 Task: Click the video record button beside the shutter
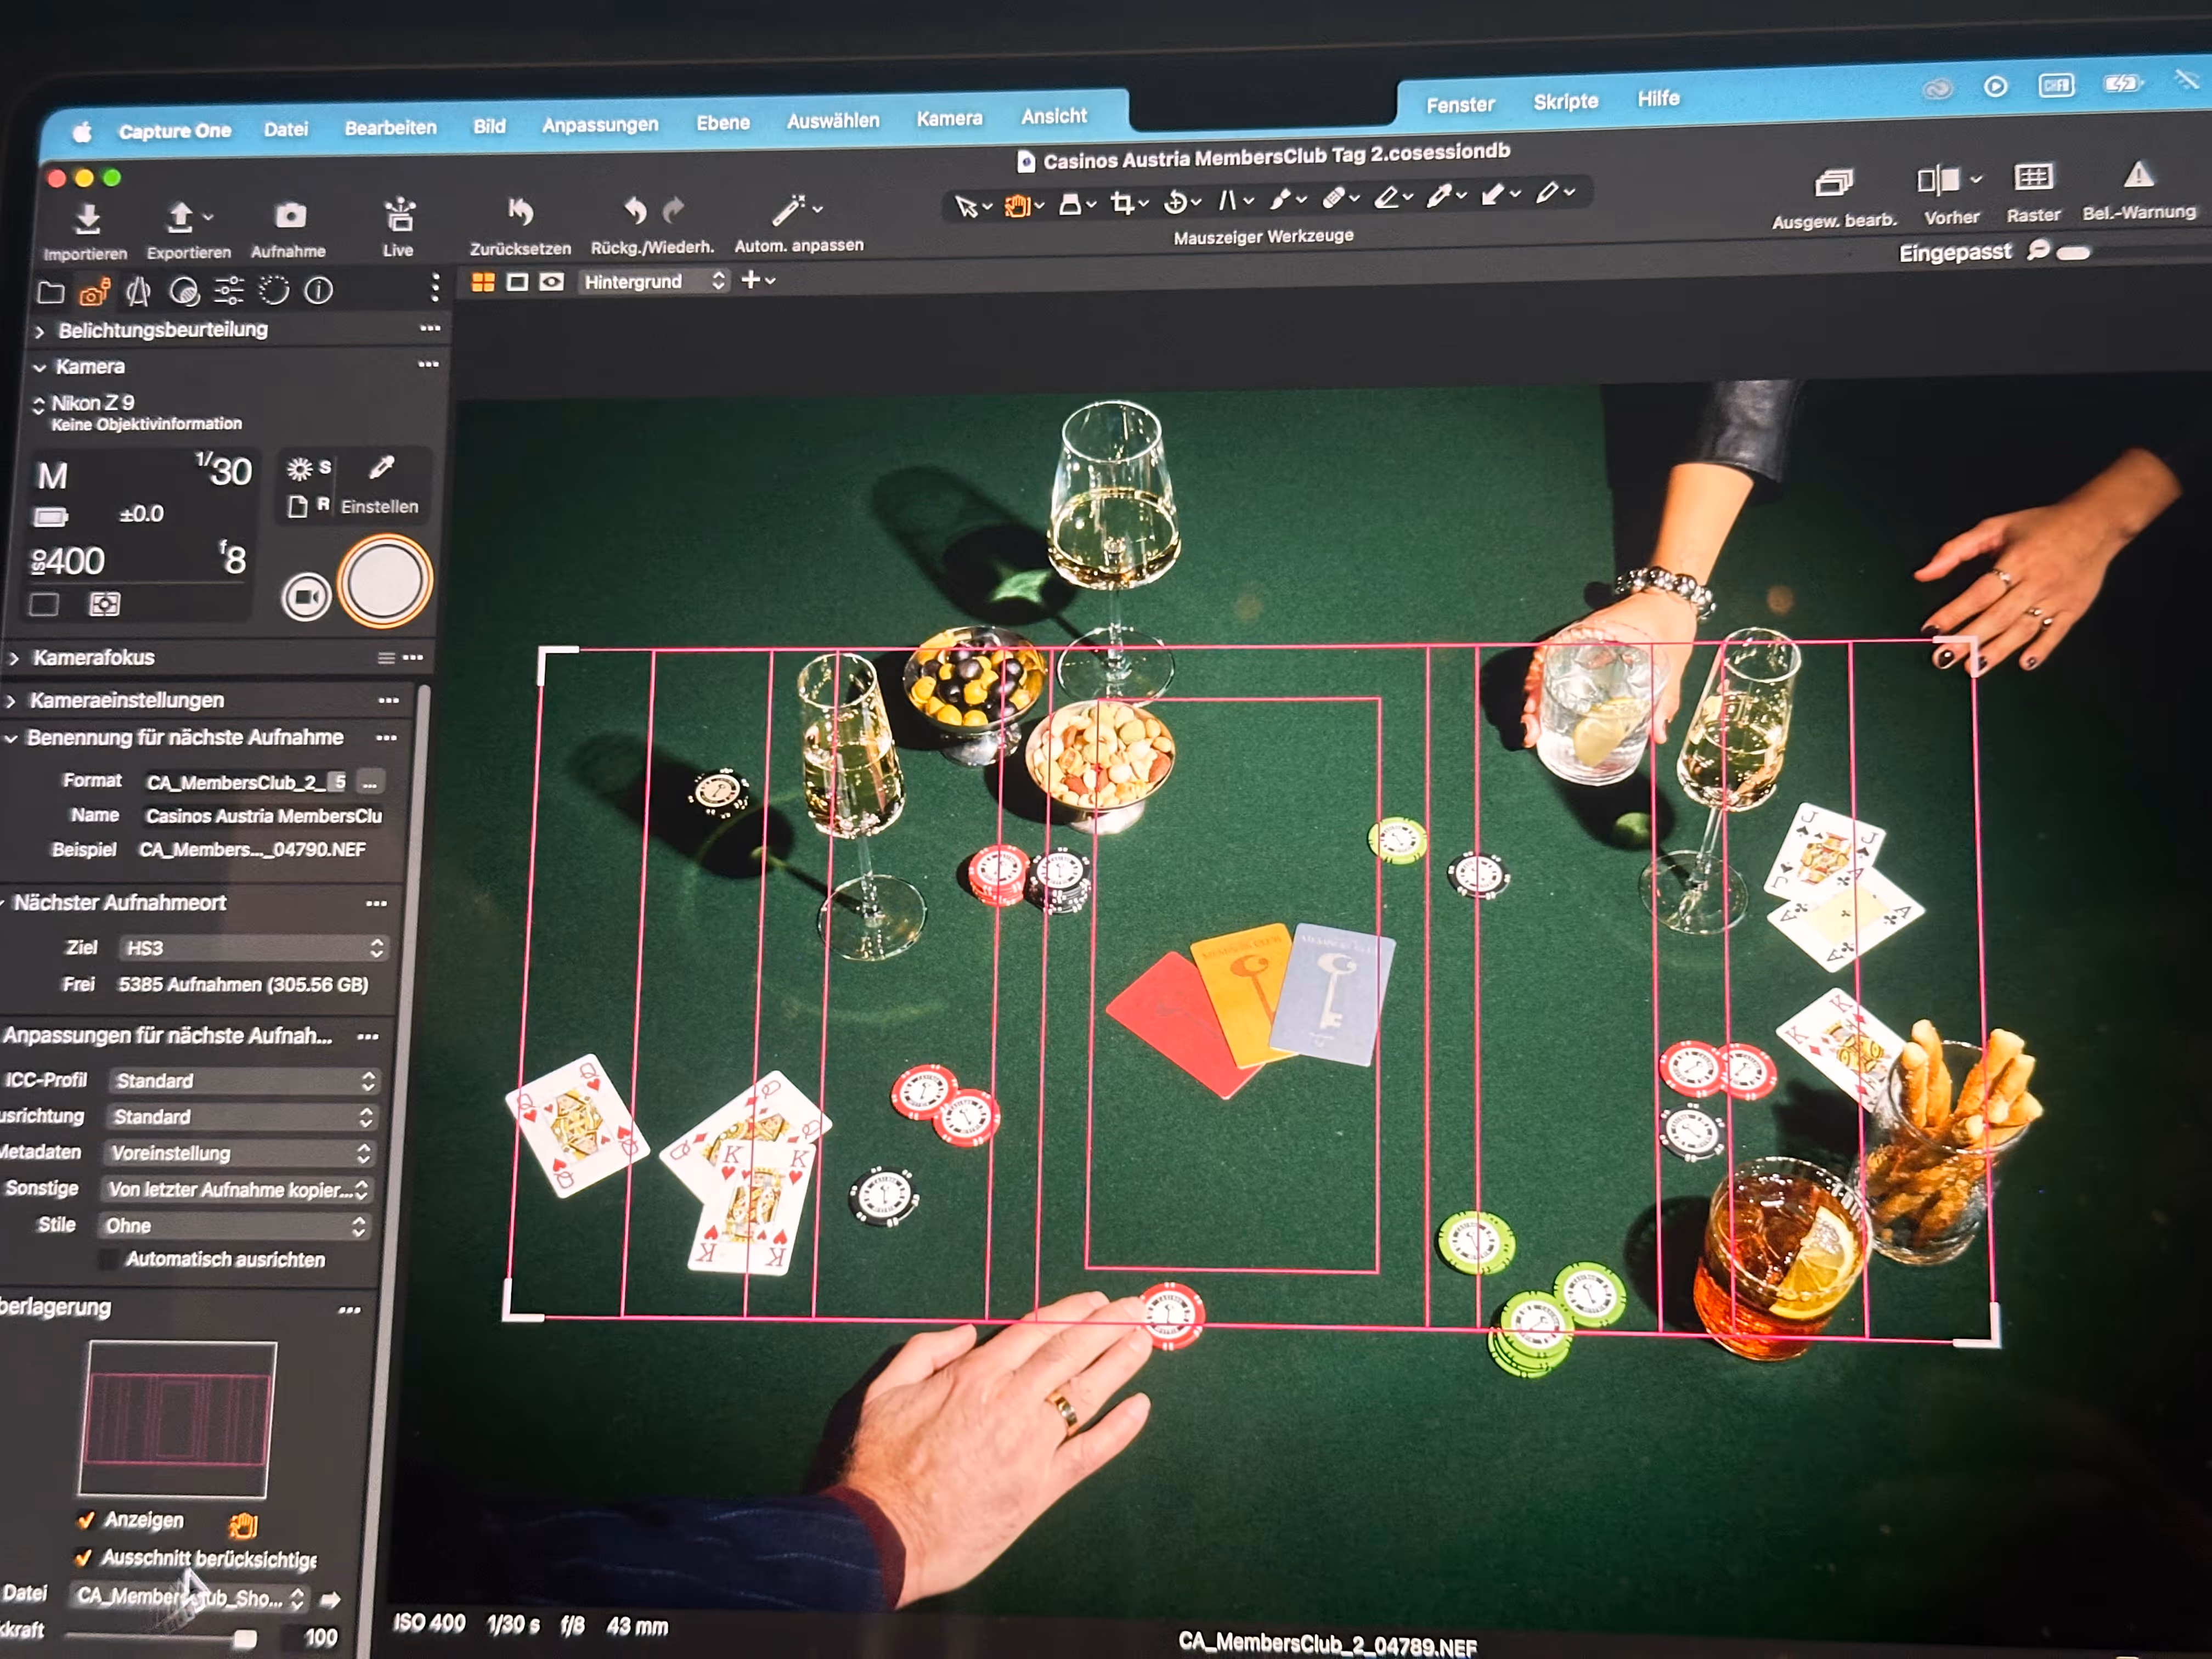[306, 597]
